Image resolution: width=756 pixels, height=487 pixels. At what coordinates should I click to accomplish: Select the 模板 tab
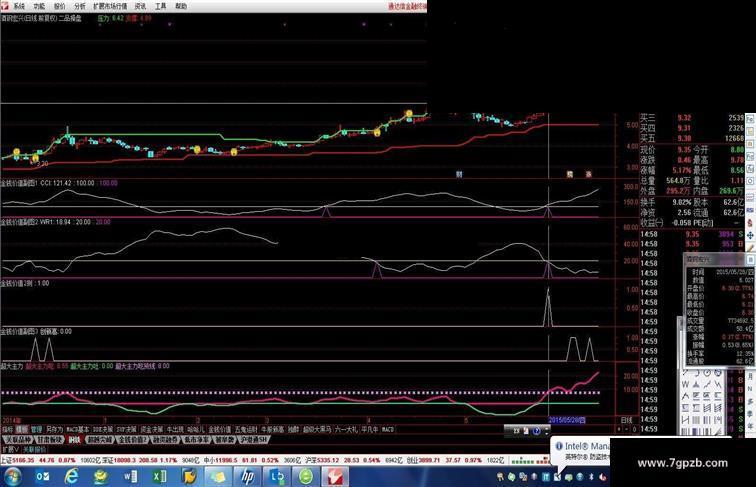[22, 429]
